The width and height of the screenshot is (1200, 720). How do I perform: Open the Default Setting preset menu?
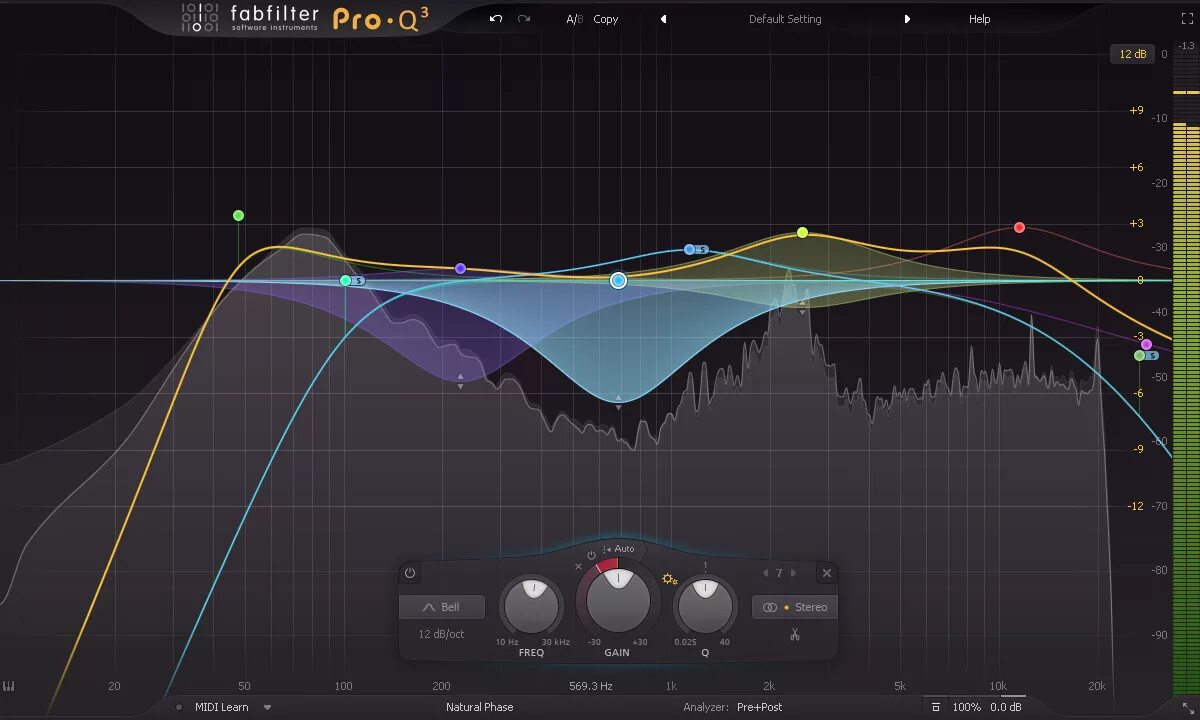(785, 19)
